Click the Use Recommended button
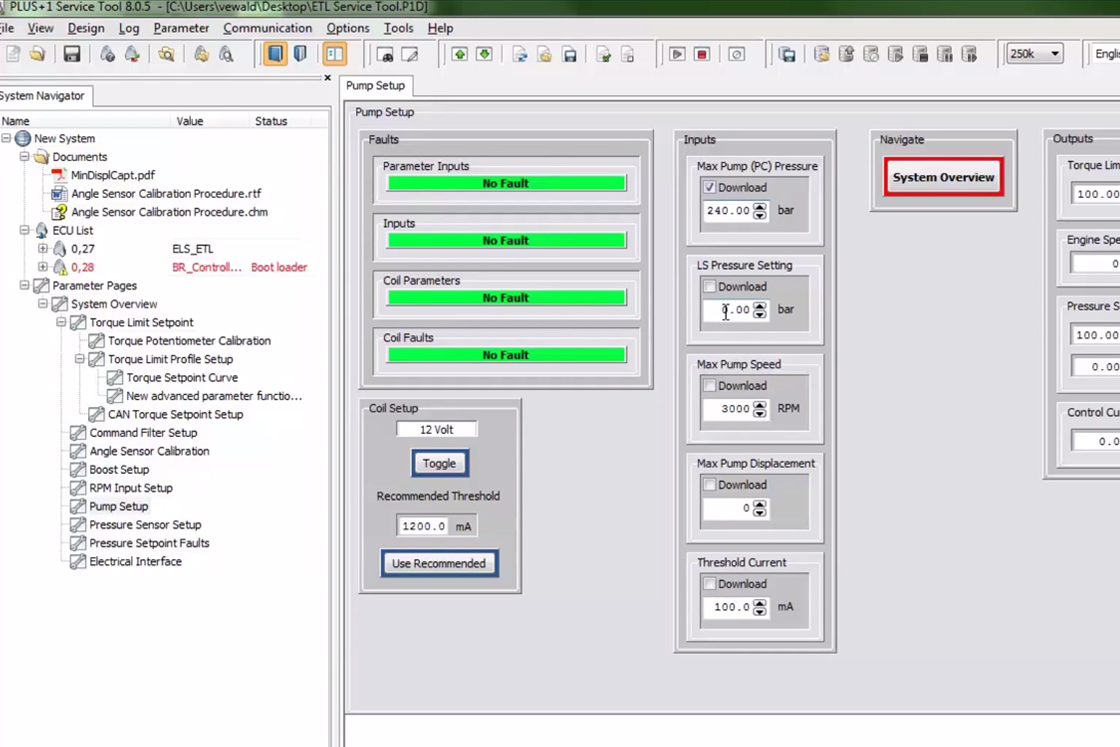The image size is (1120, 747). pyautogui.click(x=438, y=563)
